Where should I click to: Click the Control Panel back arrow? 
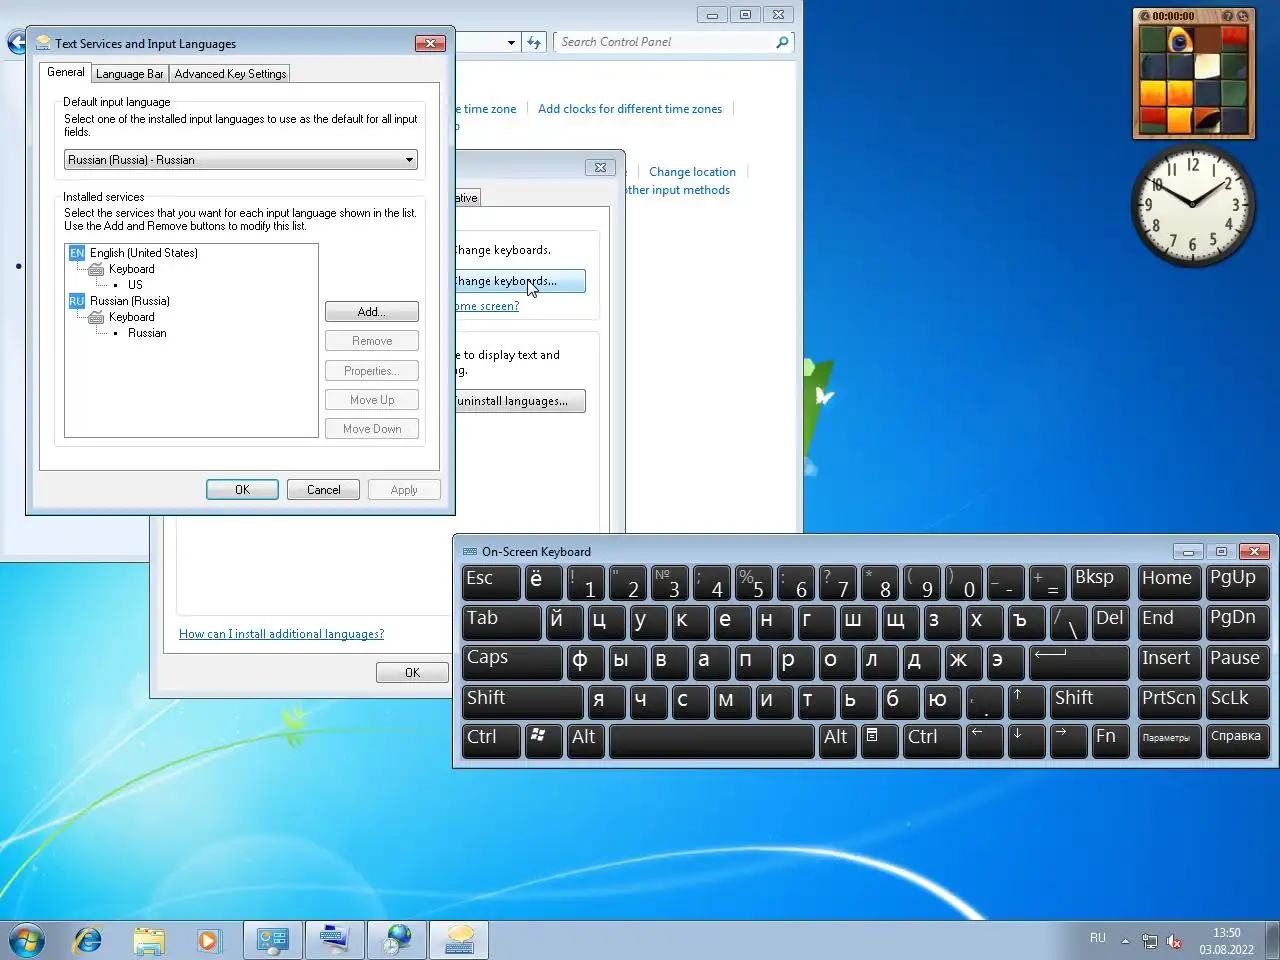pyautogui.click(x=16, y=42)
